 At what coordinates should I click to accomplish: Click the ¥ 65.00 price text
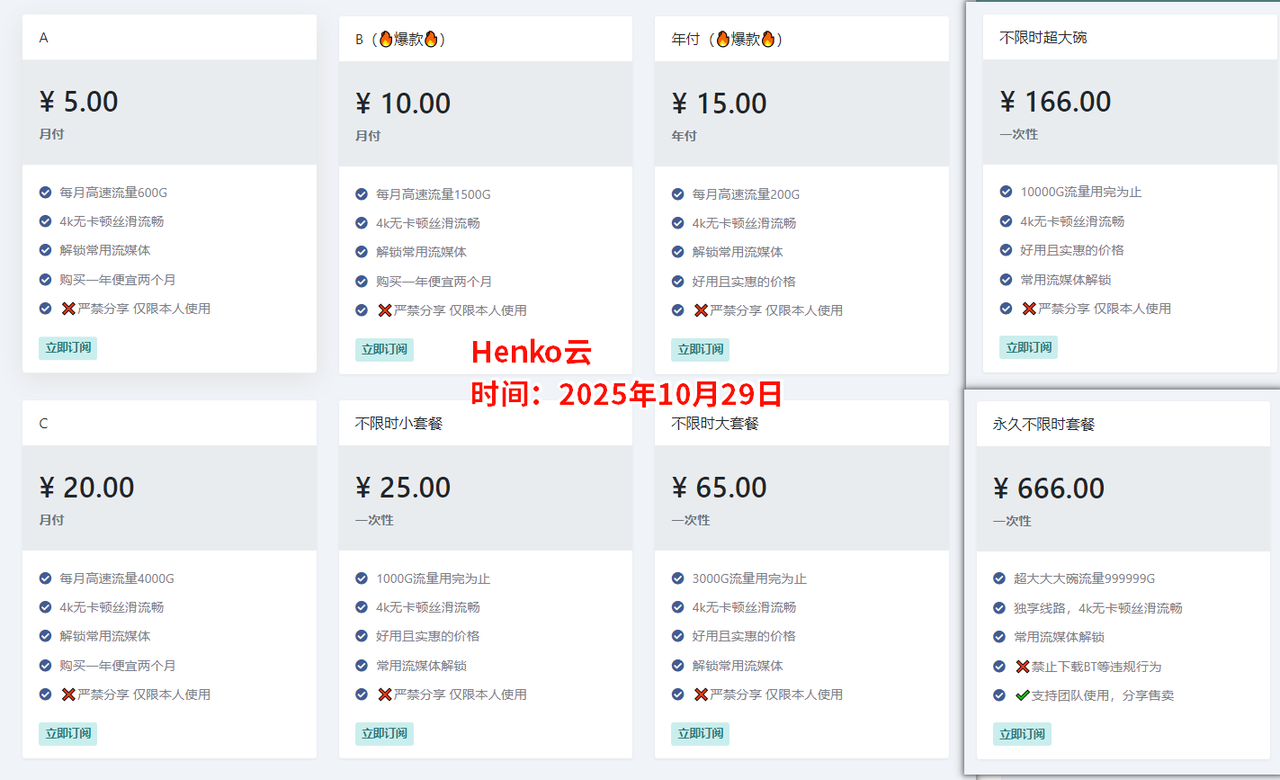[x=719, y=487]
